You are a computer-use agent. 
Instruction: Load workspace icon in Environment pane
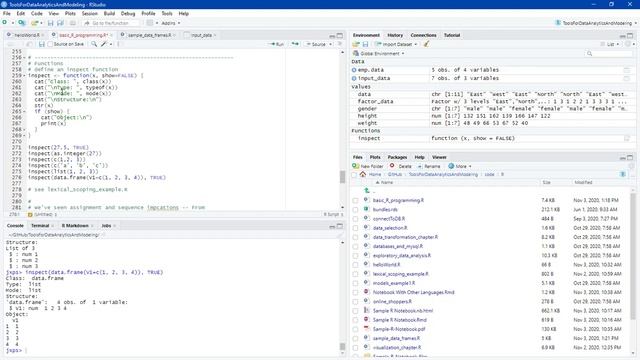click(x=356, y=44)
